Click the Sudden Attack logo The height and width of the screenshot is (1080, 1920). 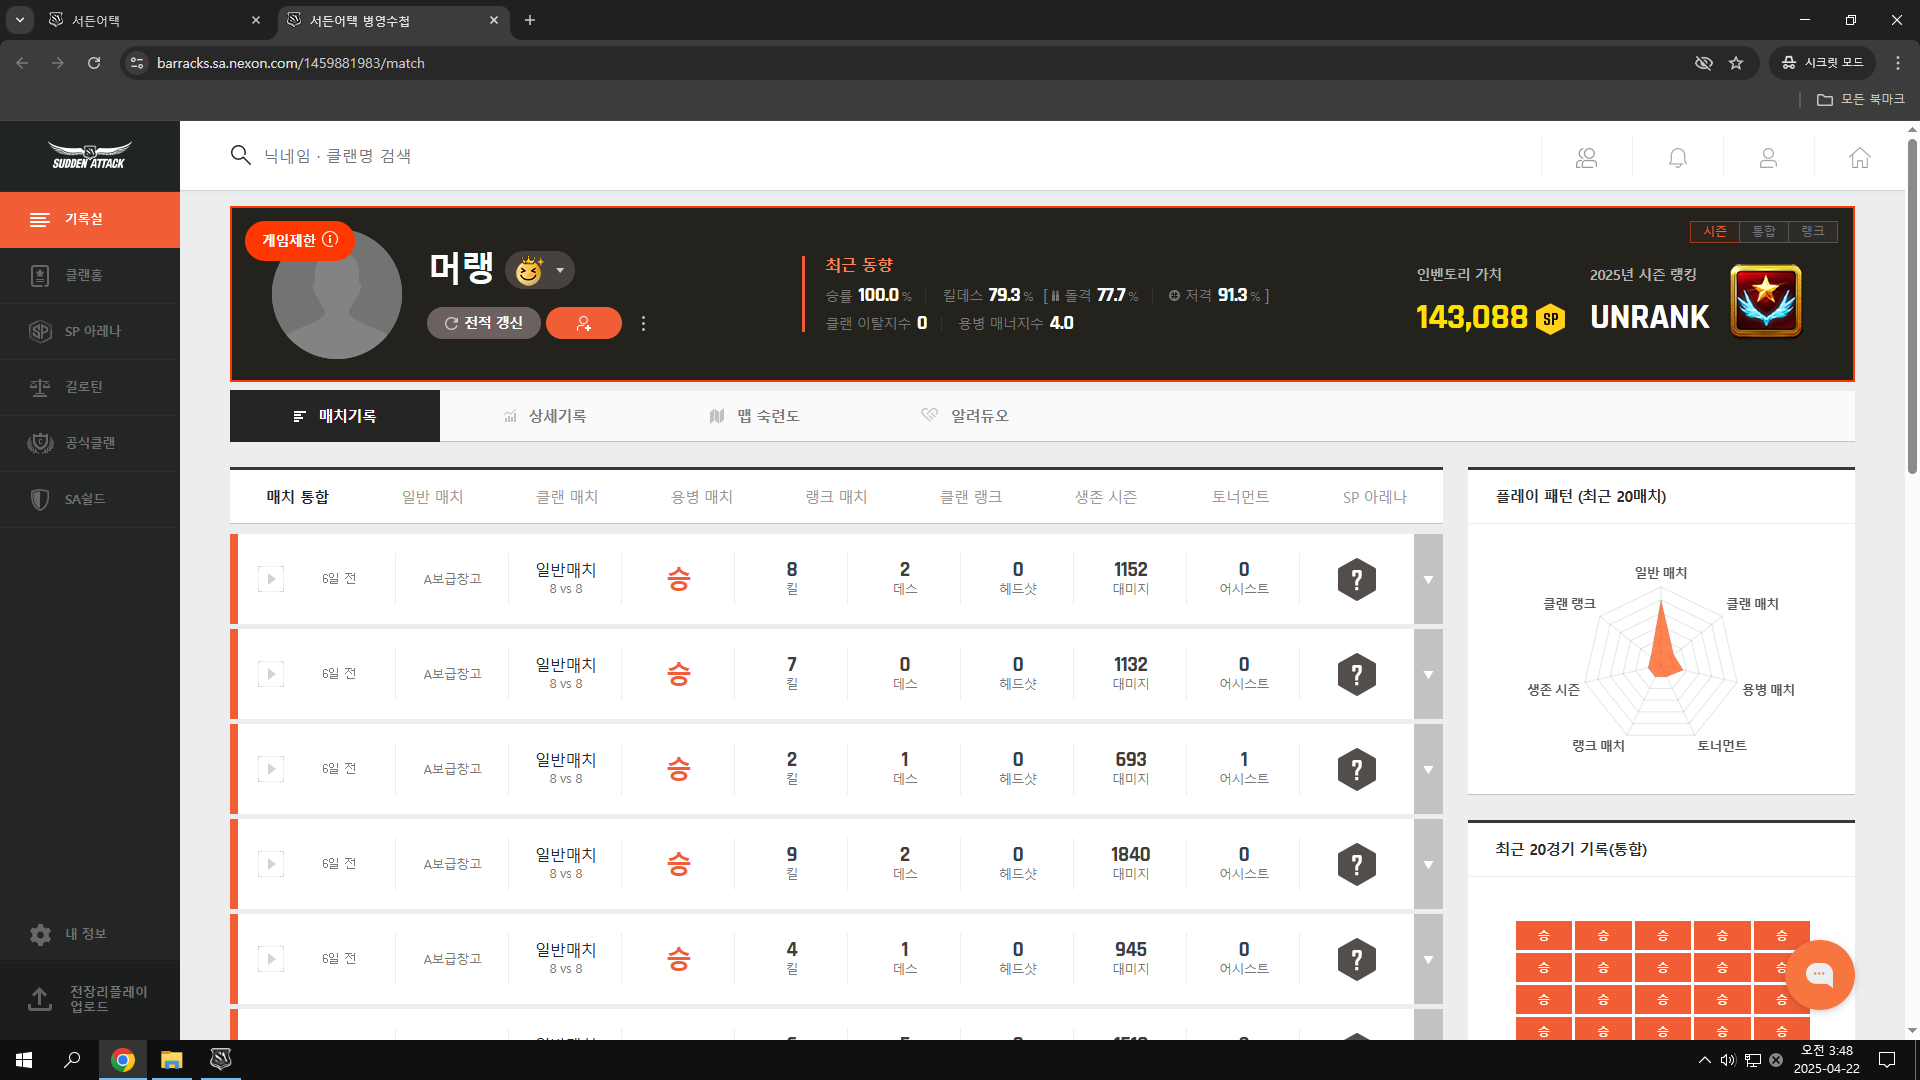90,156
